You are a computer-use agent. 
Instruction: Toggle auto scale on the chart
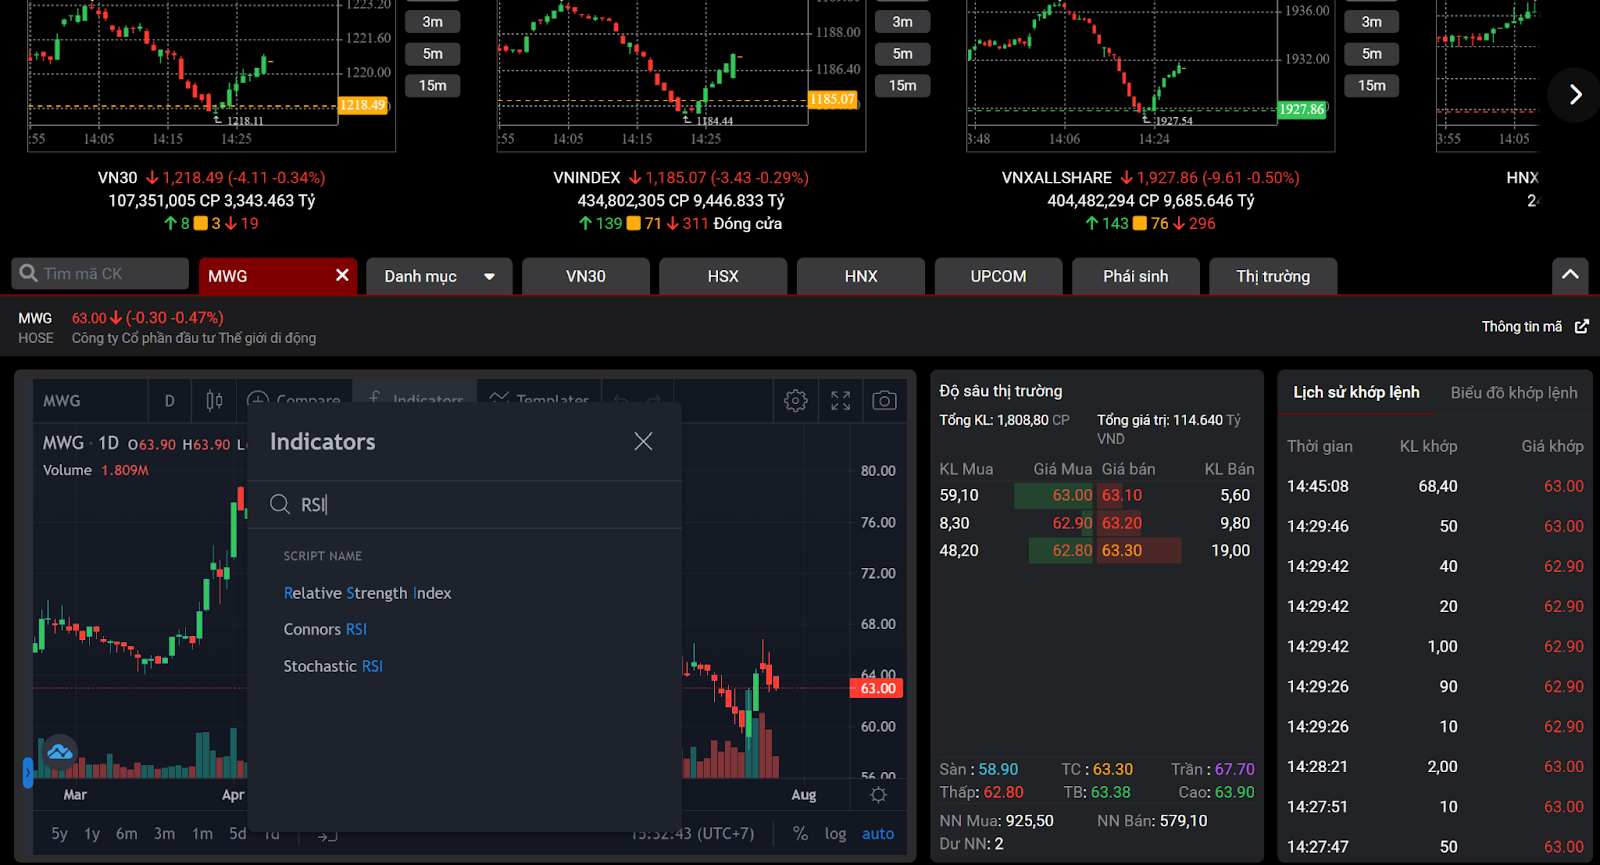[878, 834]
